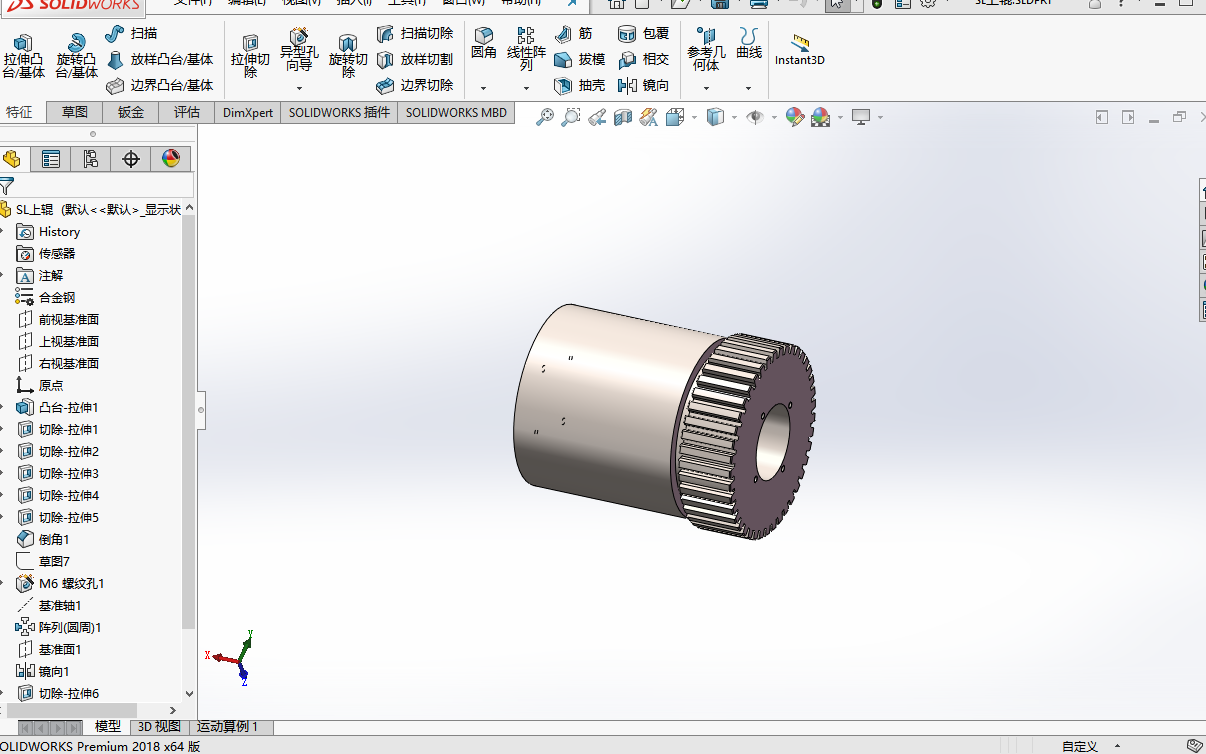Select the 相交 intersect tool
The height and width of the screenshot is (754, 1206).
tap(644, 59)
